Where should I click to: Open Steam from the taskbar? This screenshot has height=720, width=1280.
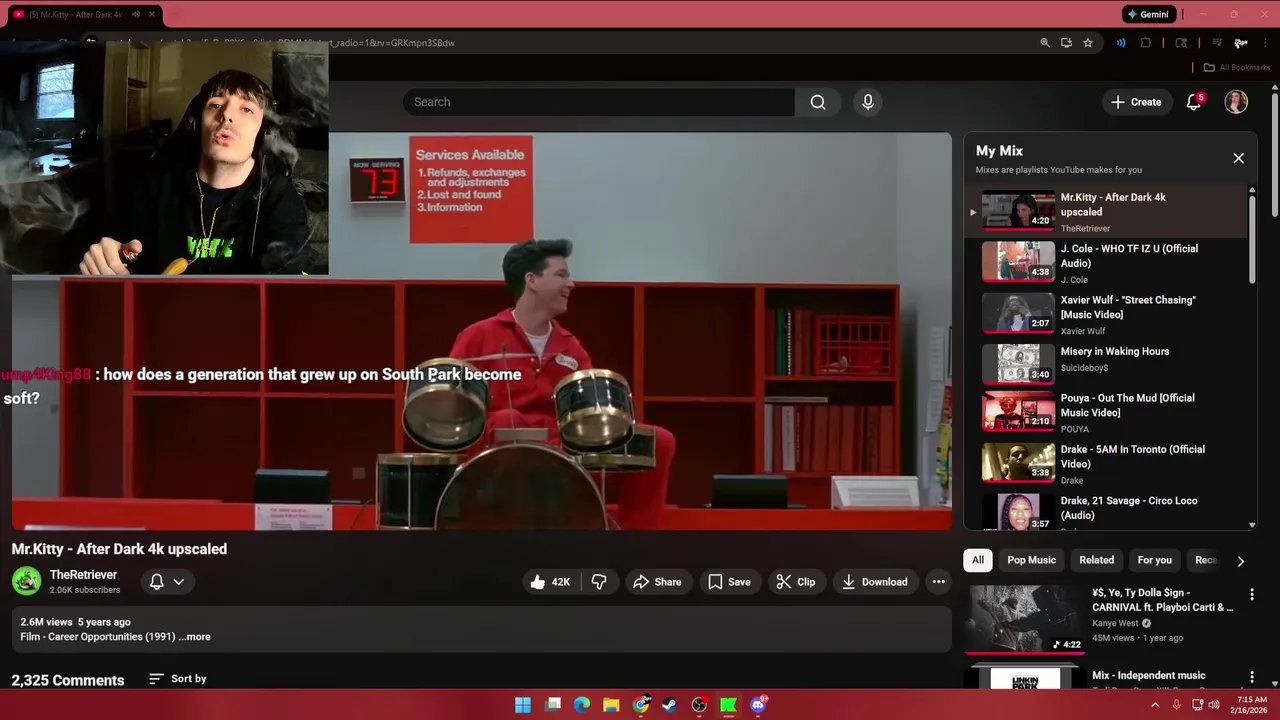tap(670, 705)
